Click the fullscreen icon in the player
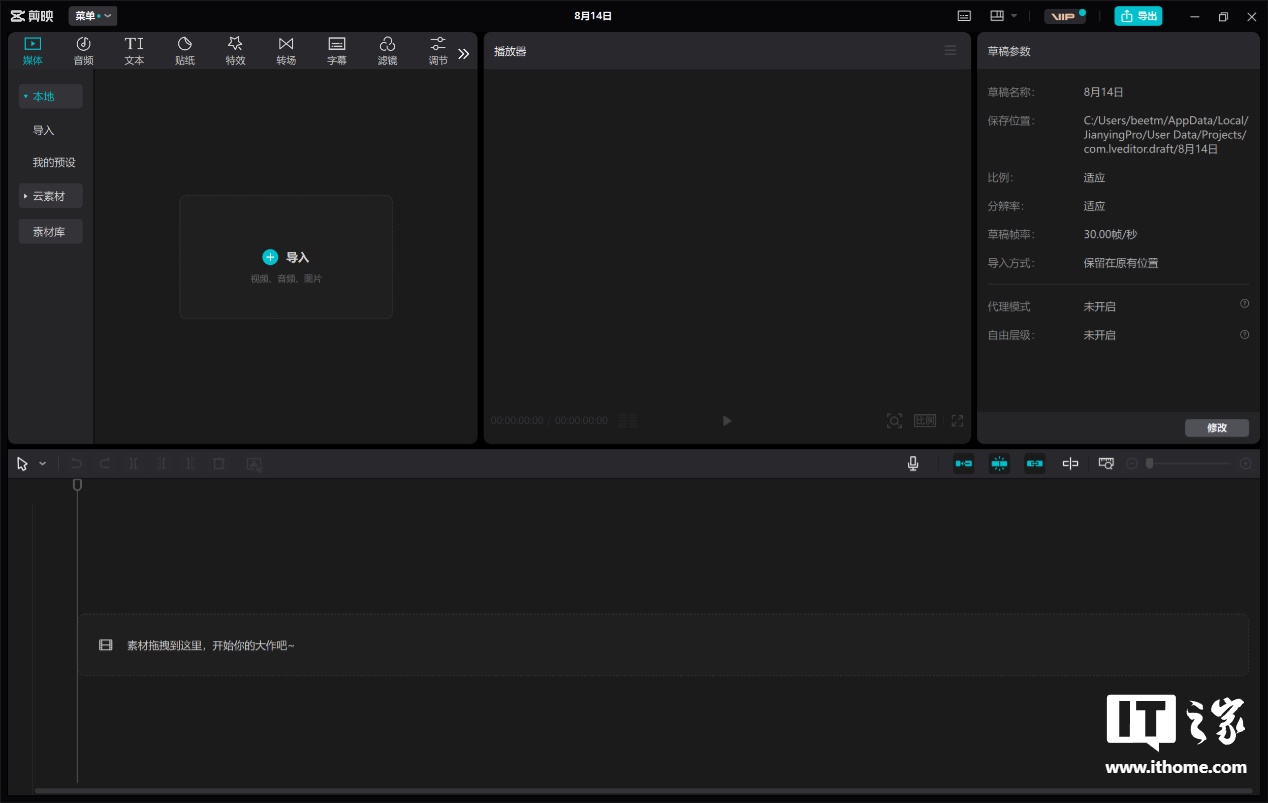The width and height of the screenshot is (1268, 803). 957,421
